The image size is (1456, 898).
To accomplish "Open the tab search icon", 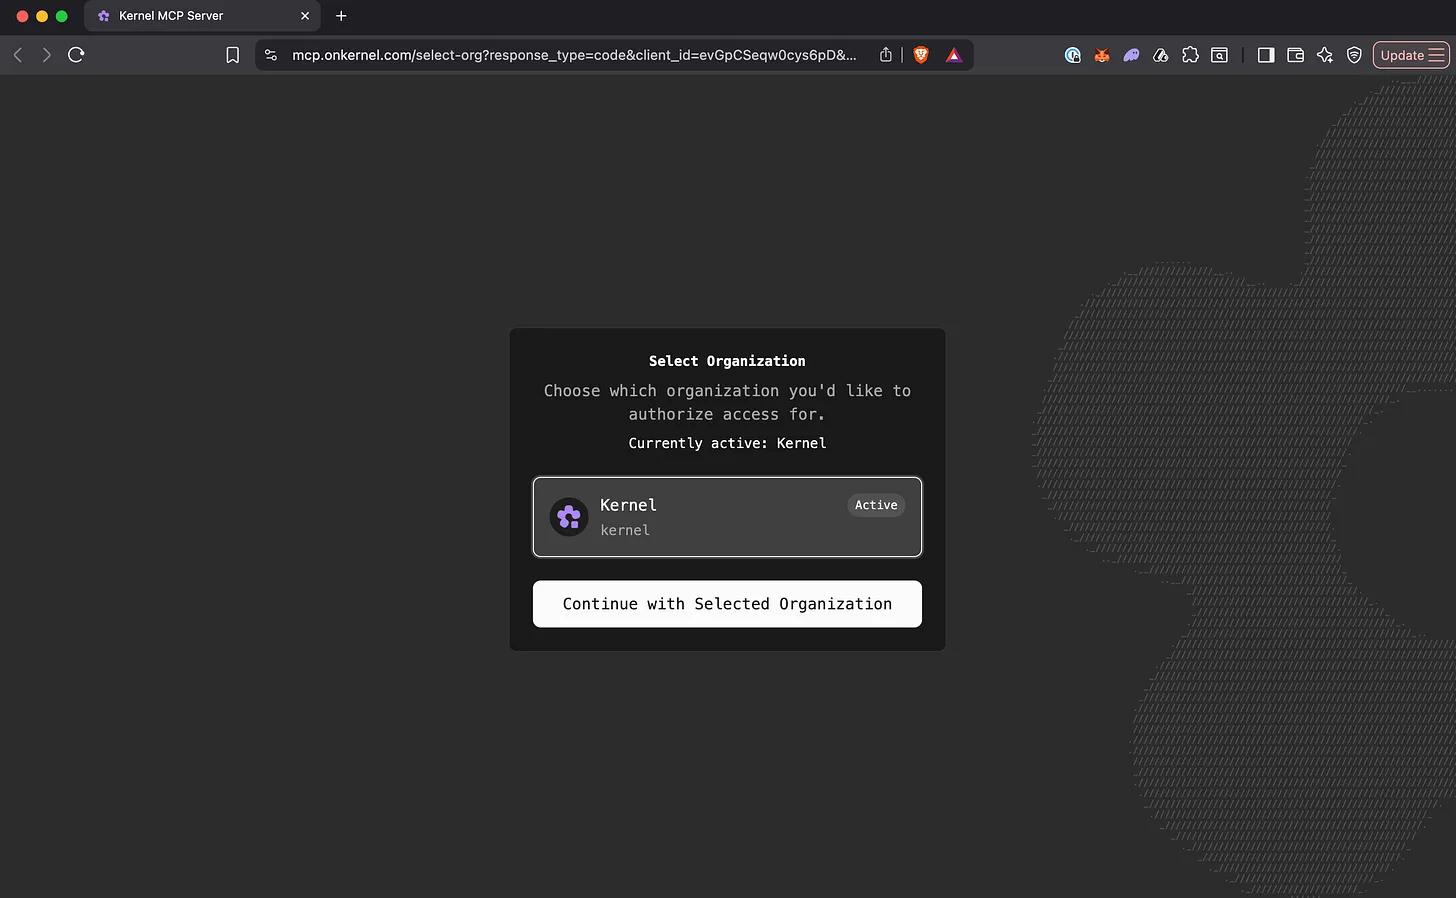I will (x=1219, y=55).
